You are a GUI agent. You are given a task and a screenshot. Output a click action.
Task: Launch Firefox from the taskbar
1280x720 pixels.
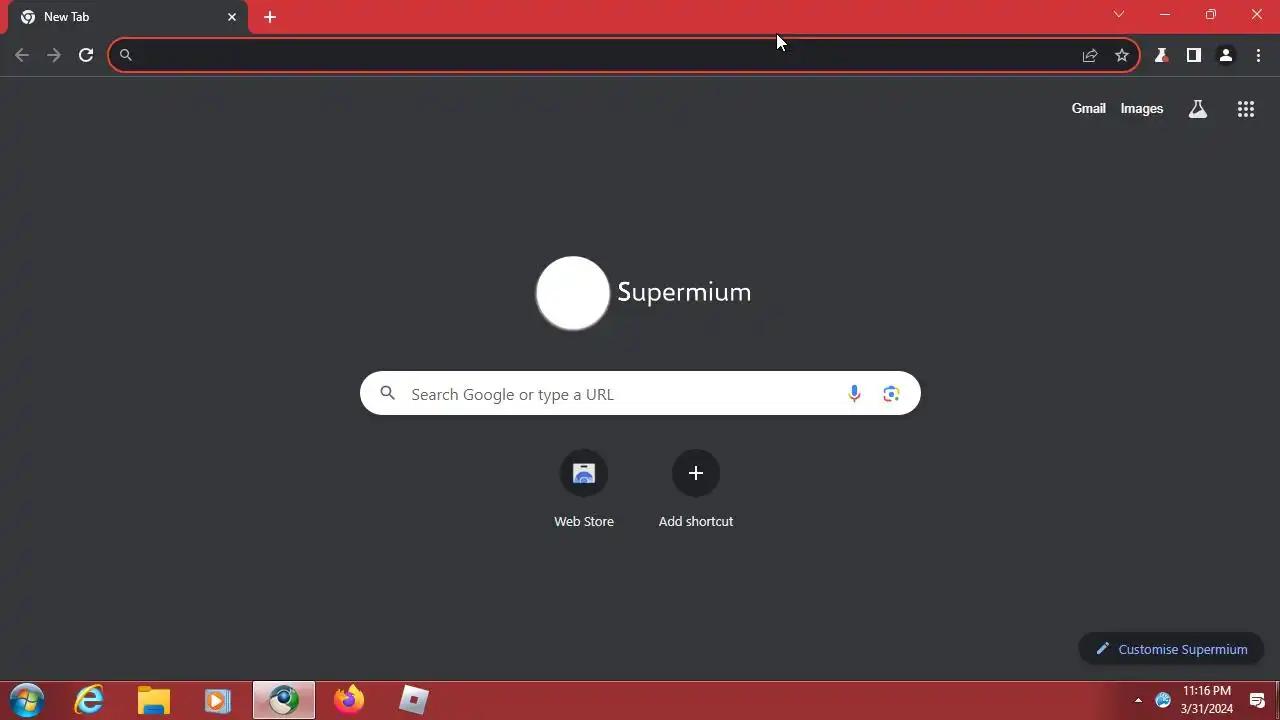349,700
